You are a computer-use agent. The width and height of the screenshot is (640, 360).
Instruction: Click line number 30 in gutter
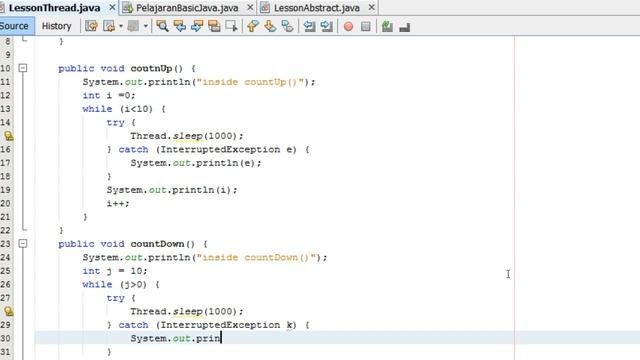[x=5, y=338]
